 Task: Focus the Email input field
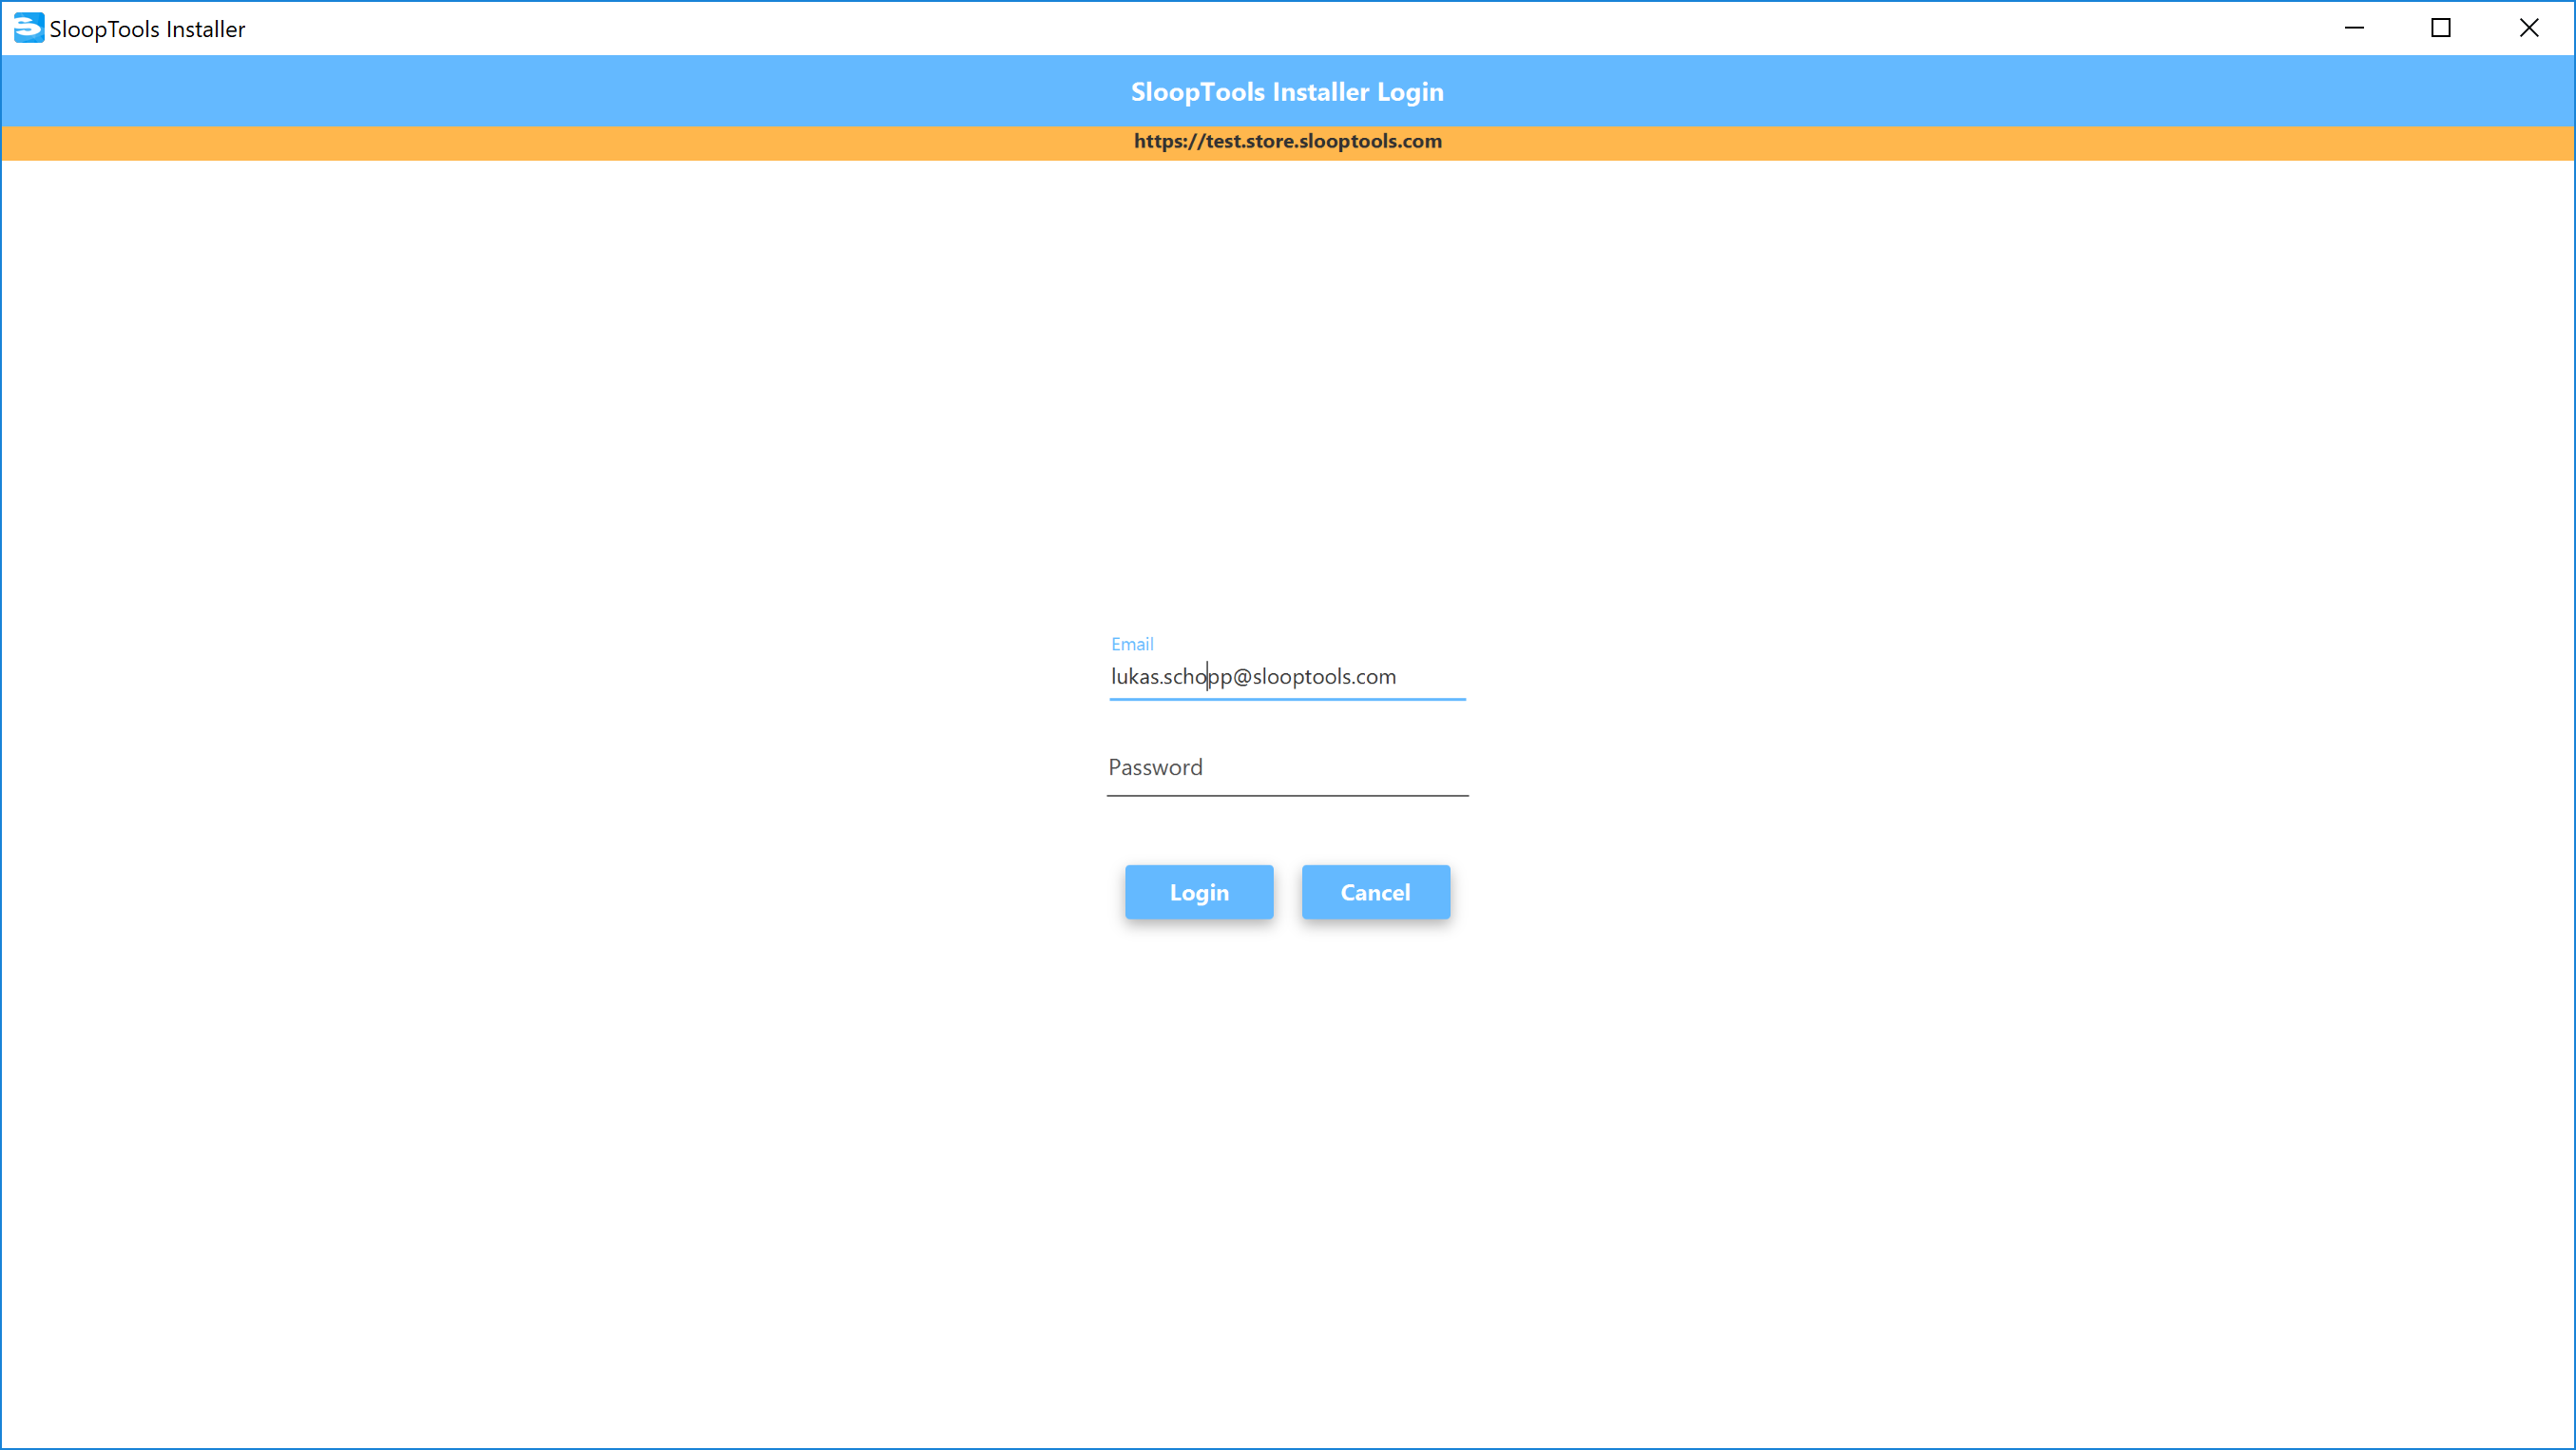point(1287,677)
